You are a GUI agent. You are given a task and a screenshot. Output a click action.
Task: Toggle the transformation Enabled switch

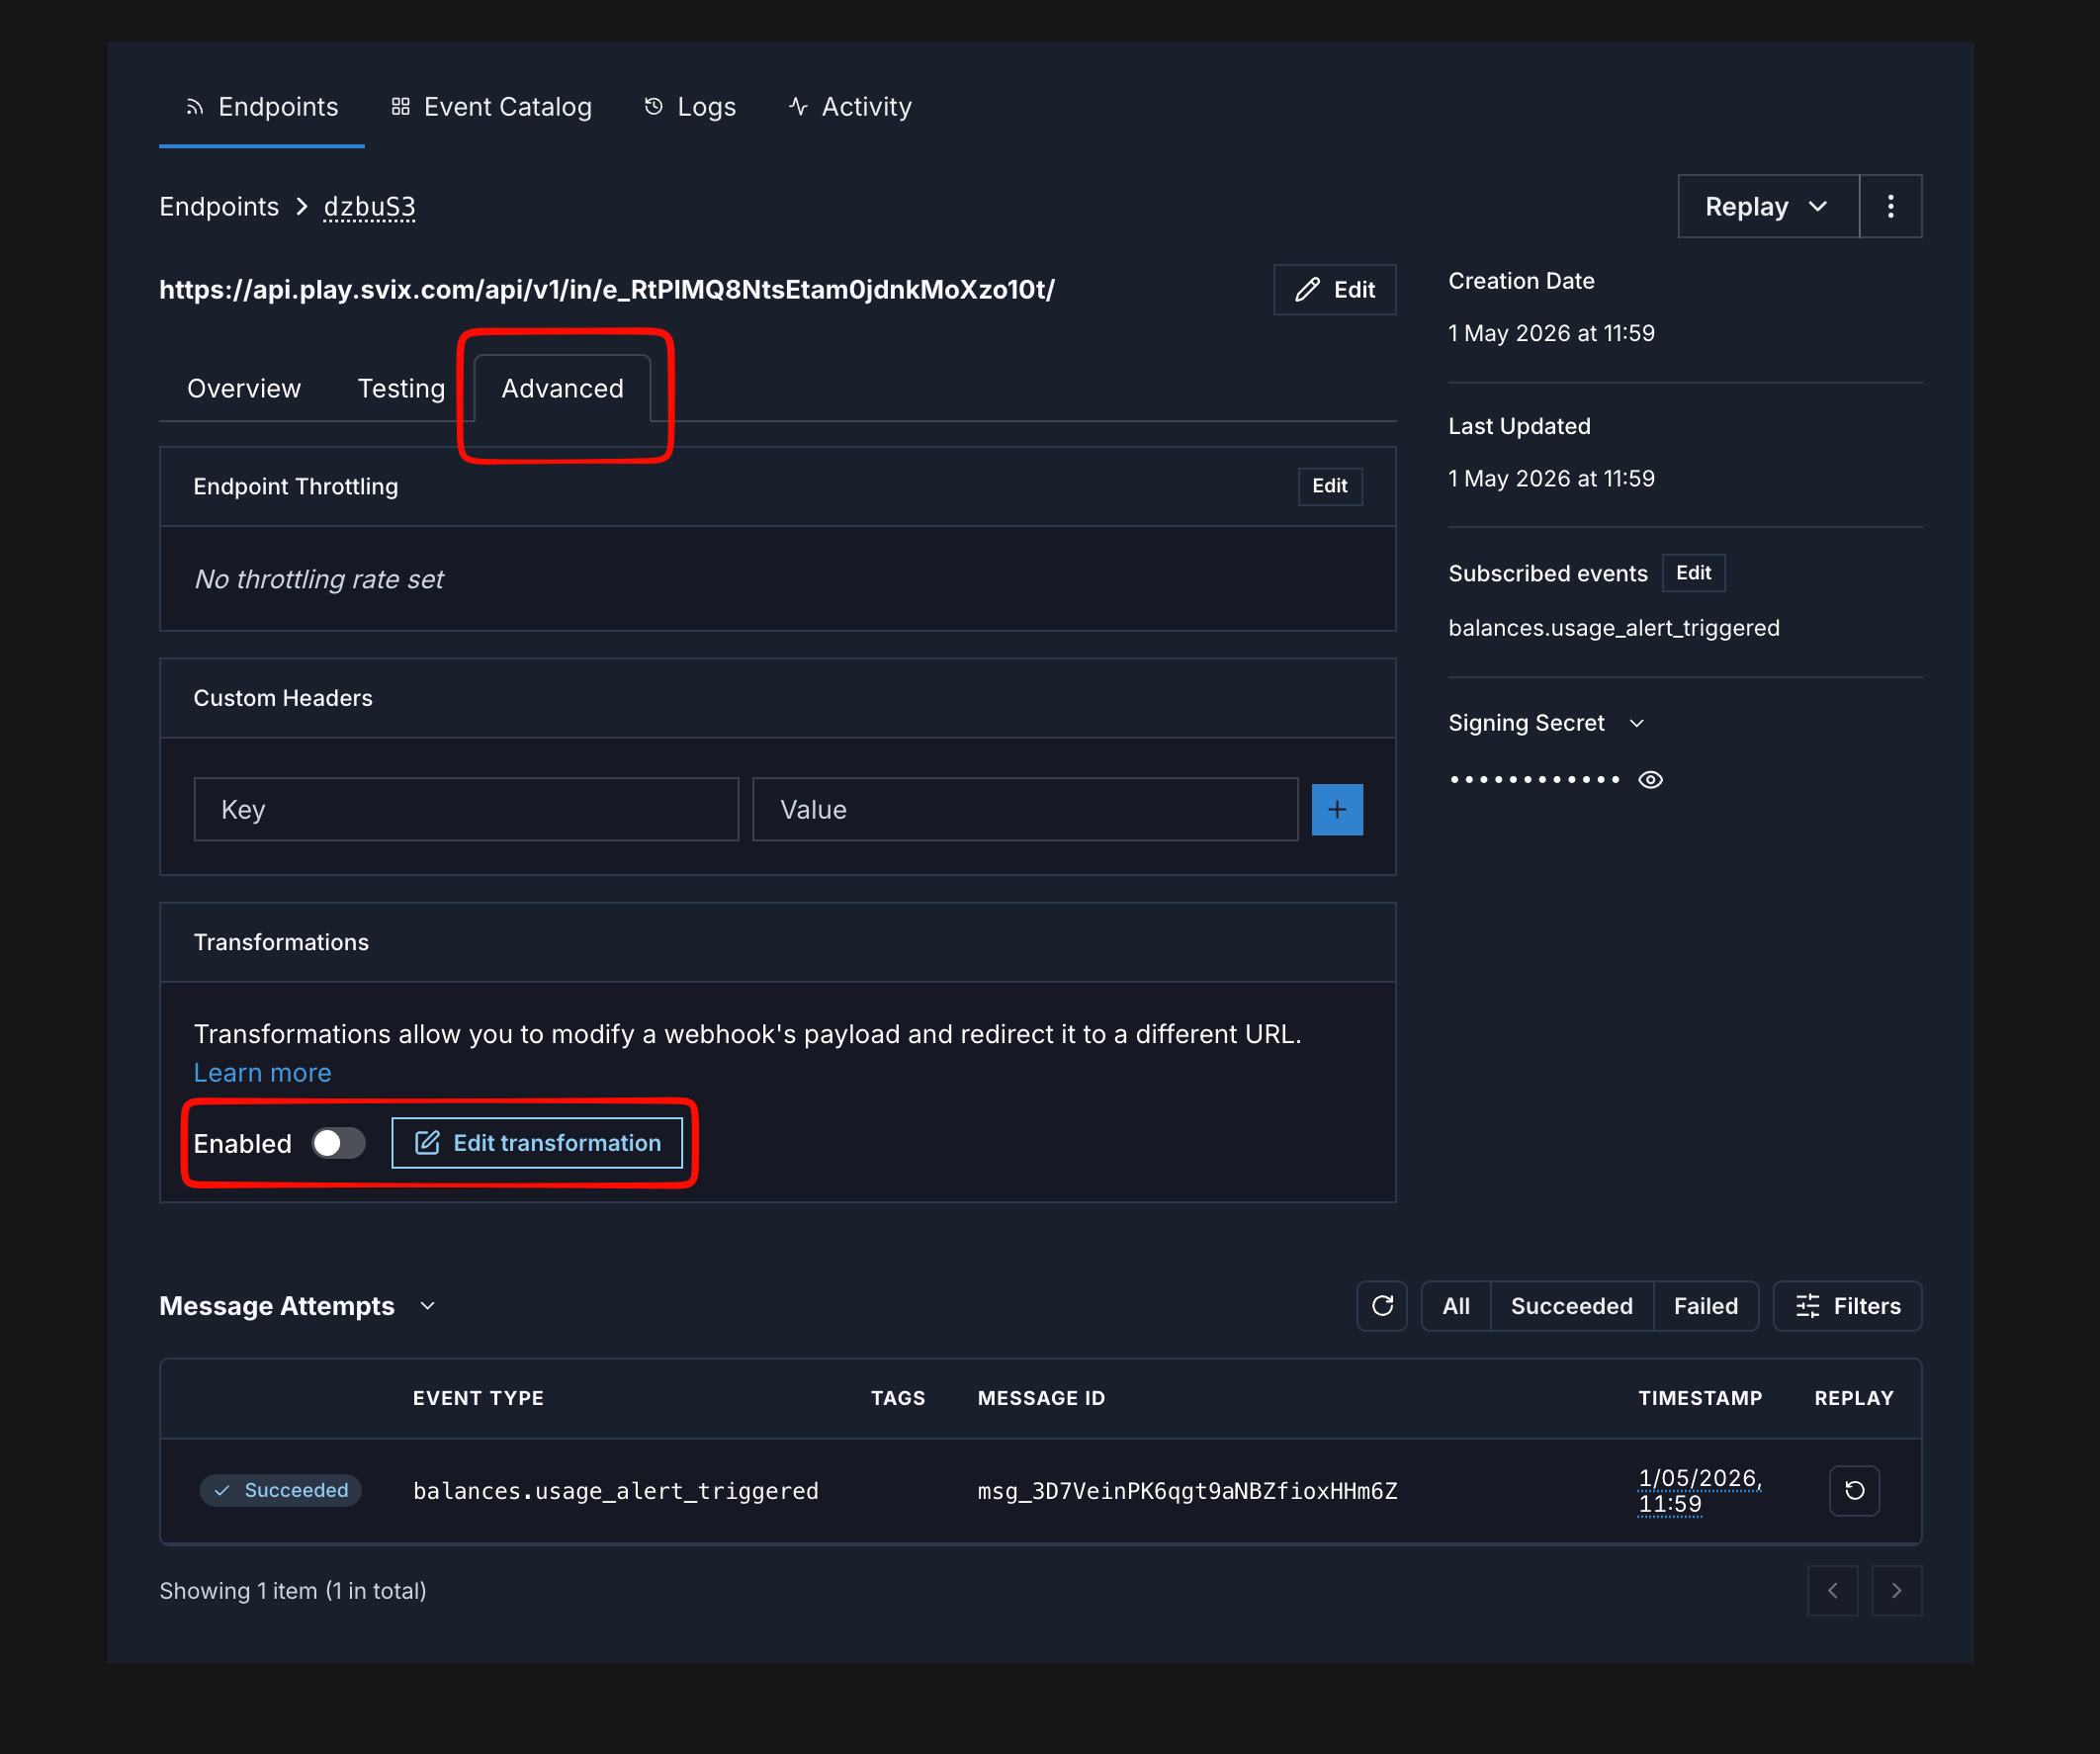click(x=338, y=1143)
